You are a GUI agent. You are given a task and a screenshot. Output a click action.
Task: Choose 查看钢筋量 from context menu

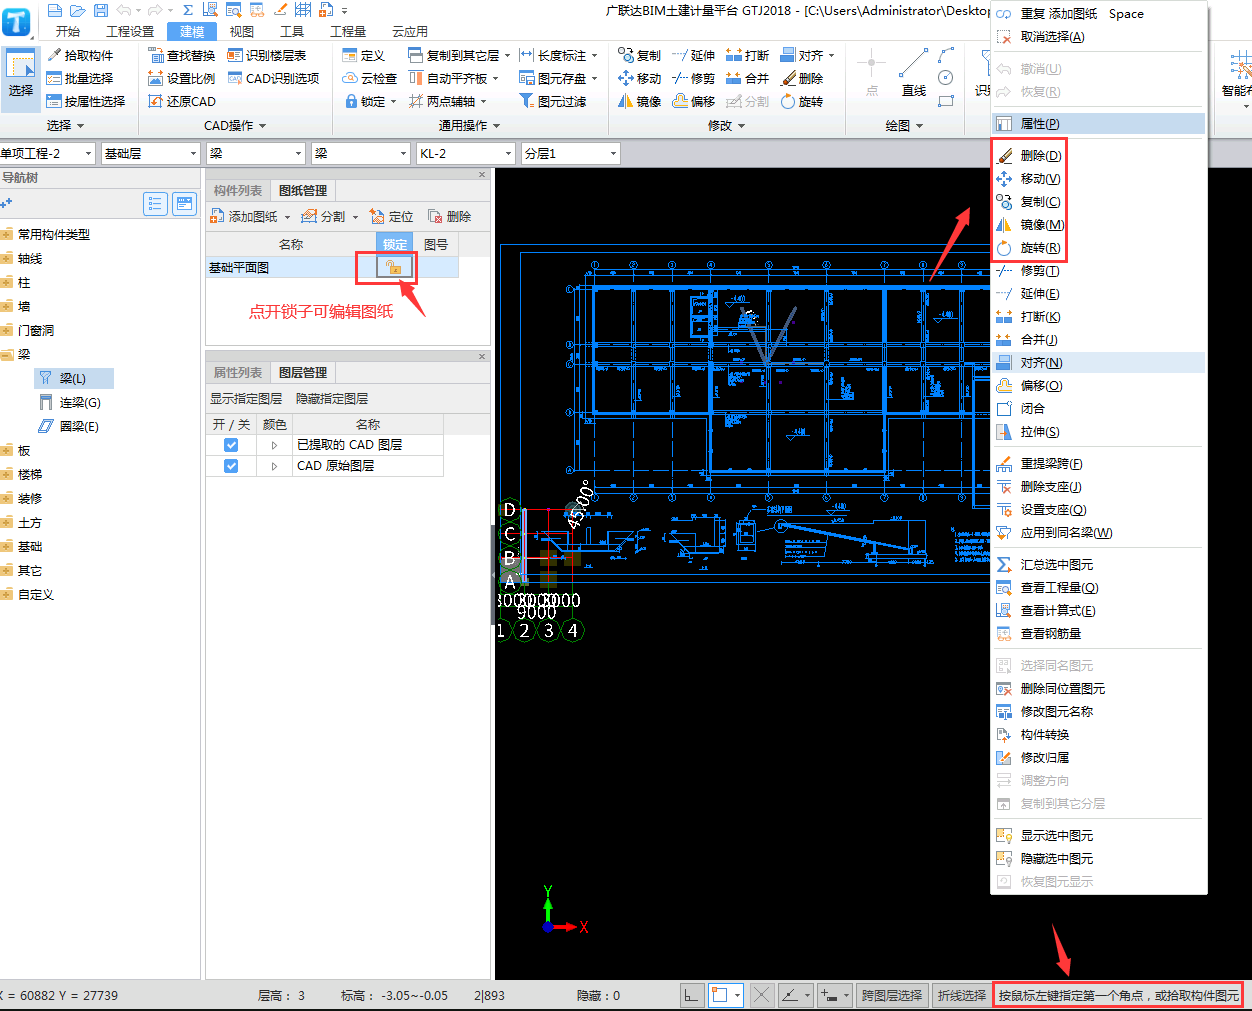(x=1099, y=634)
